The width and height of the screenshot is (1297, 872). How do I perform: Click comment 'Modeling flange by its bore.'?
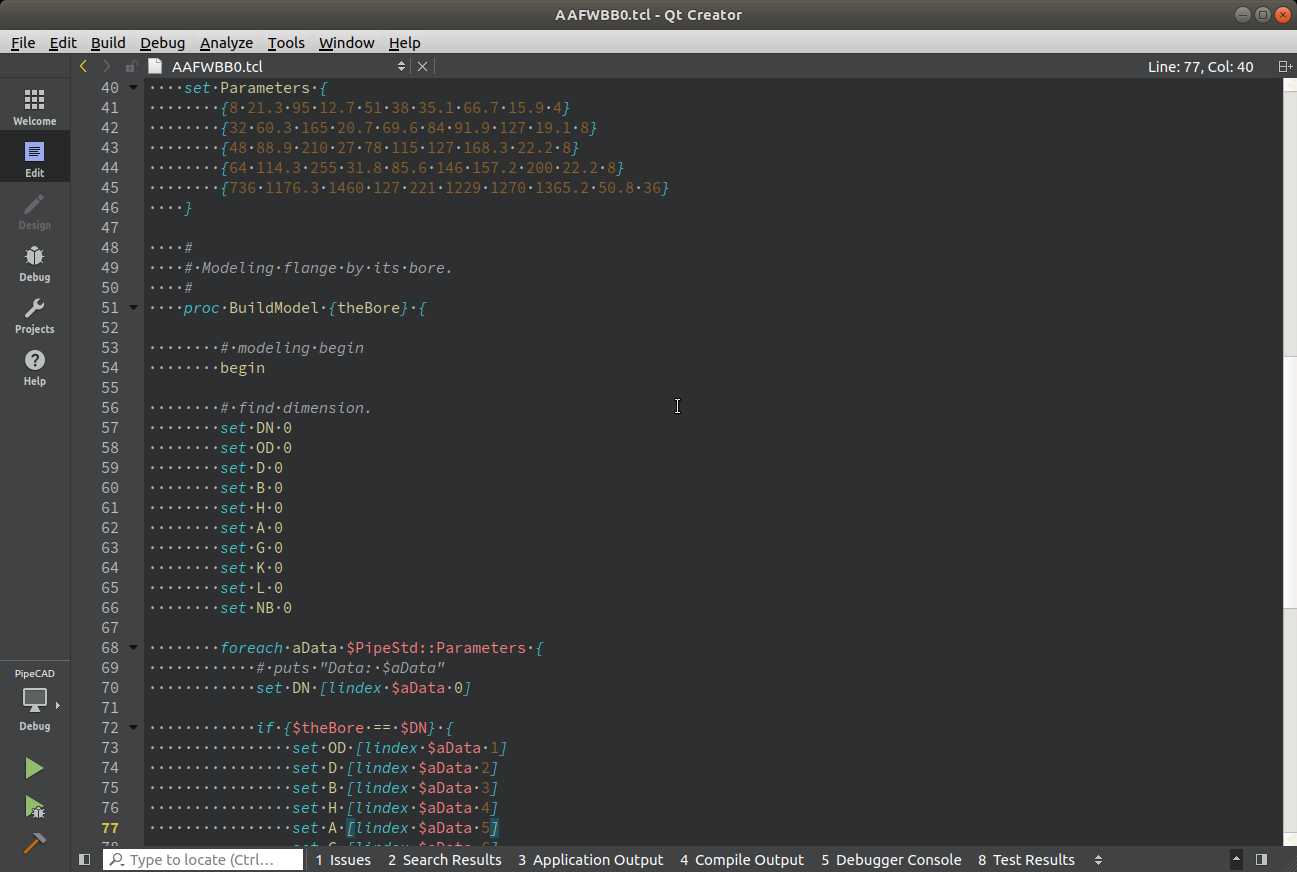click(327, 267)
